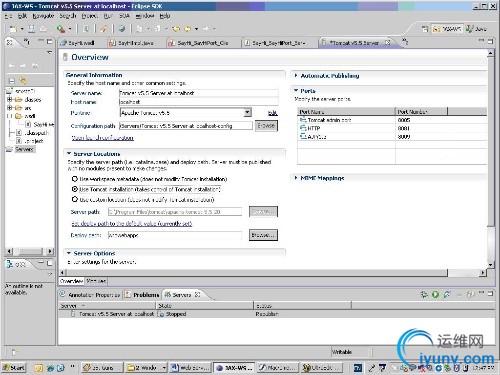Expand the MIME Mappings section

coord(296,178)
